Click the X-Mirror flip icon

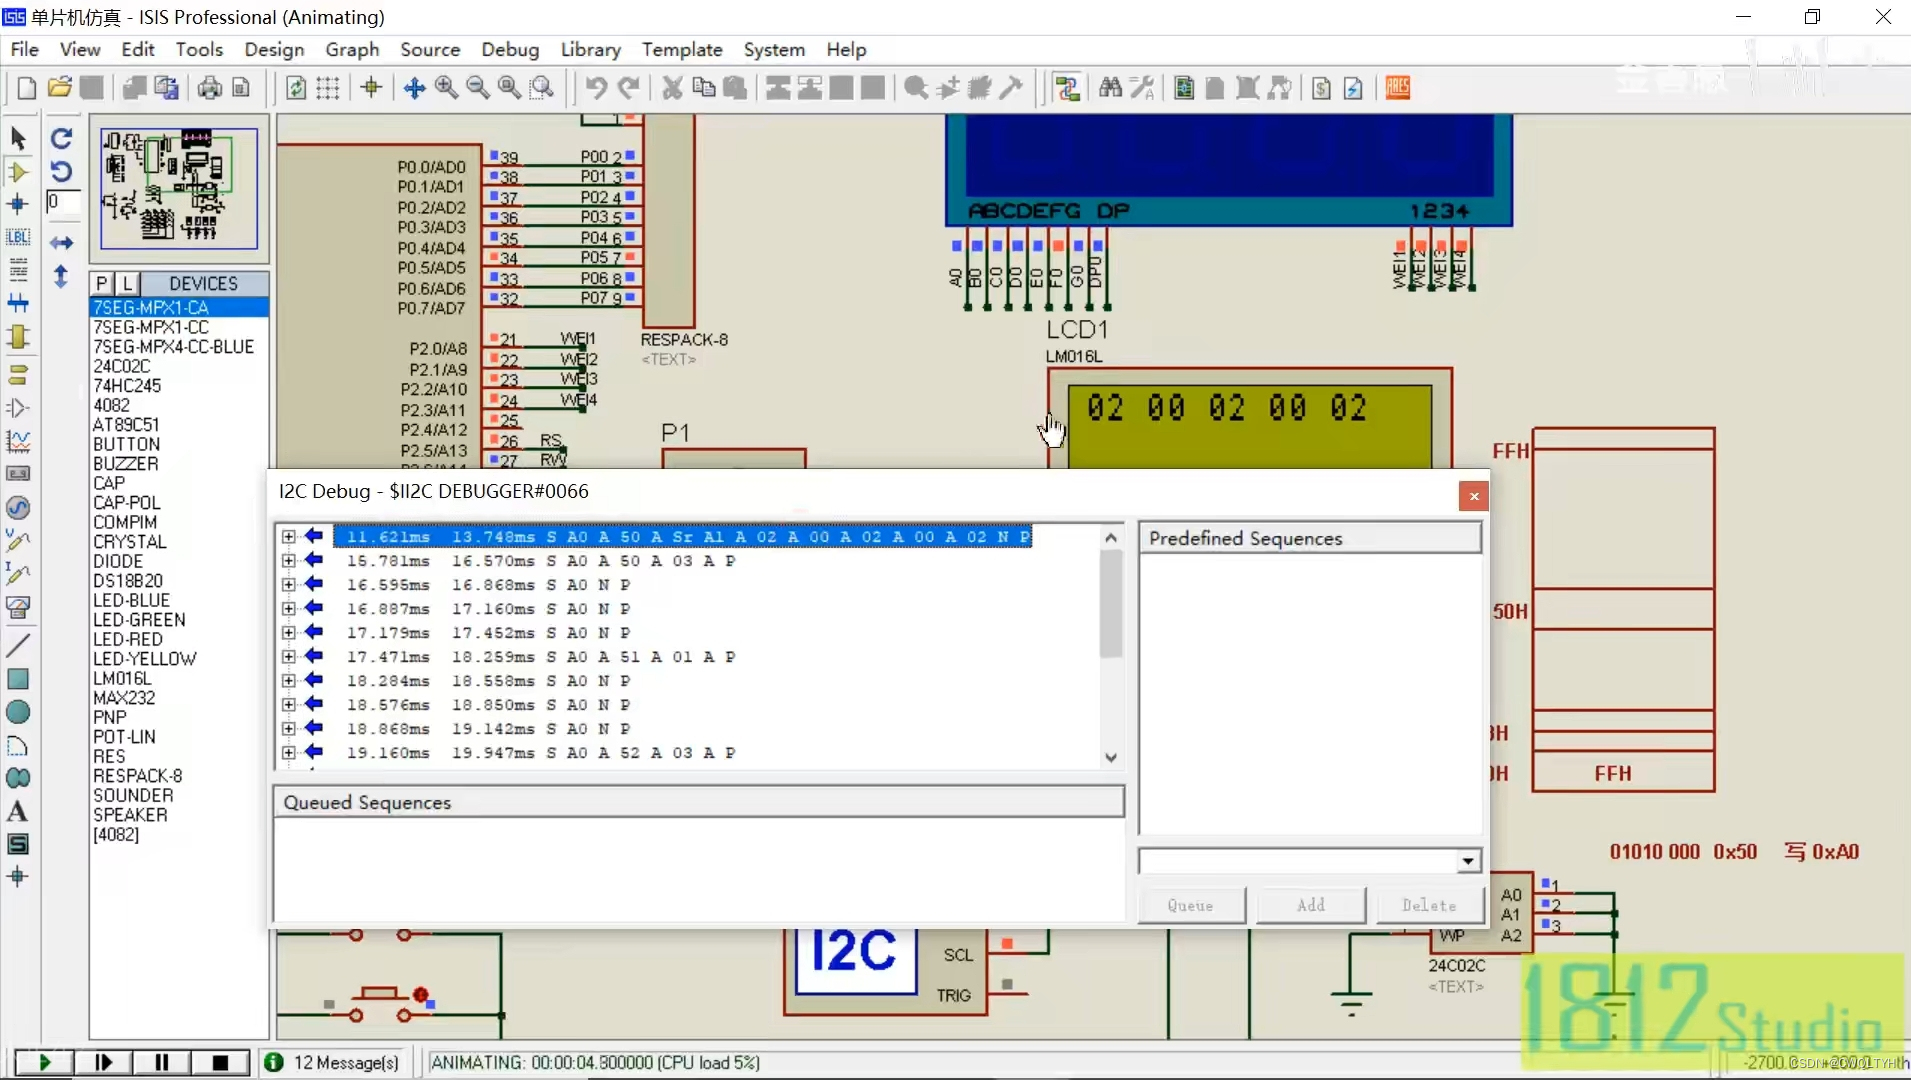coord(62,243)
